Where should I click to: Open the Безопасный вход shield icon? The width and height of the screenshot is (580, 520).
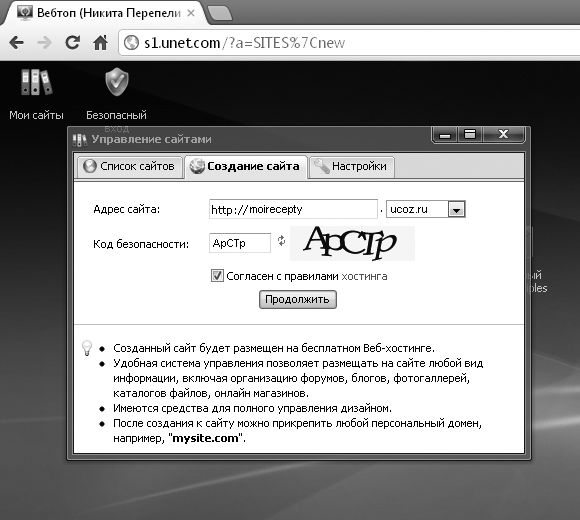tap(117, 82)
